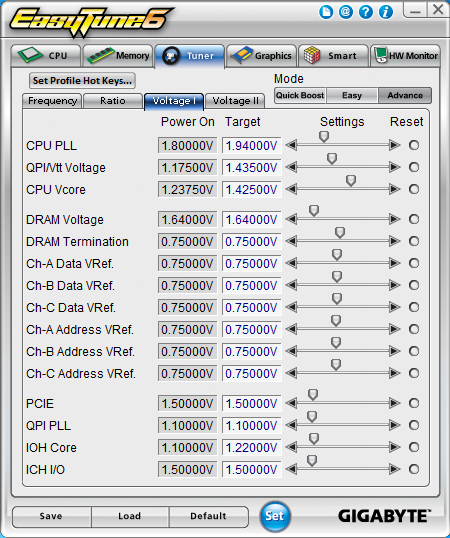450x538 pixels.
Task: Click the document icon in title bar
Action: pos(326,12)
